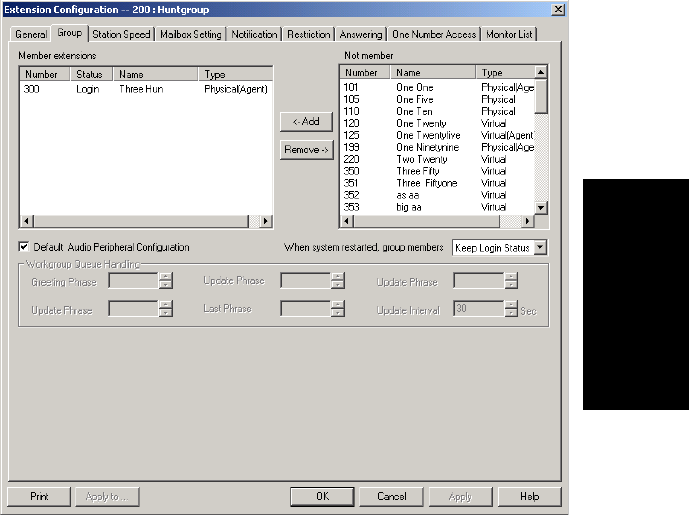The image size is (689, 515).
Task: Select non-member 101 One One
Action: click(x=437, y=87)
